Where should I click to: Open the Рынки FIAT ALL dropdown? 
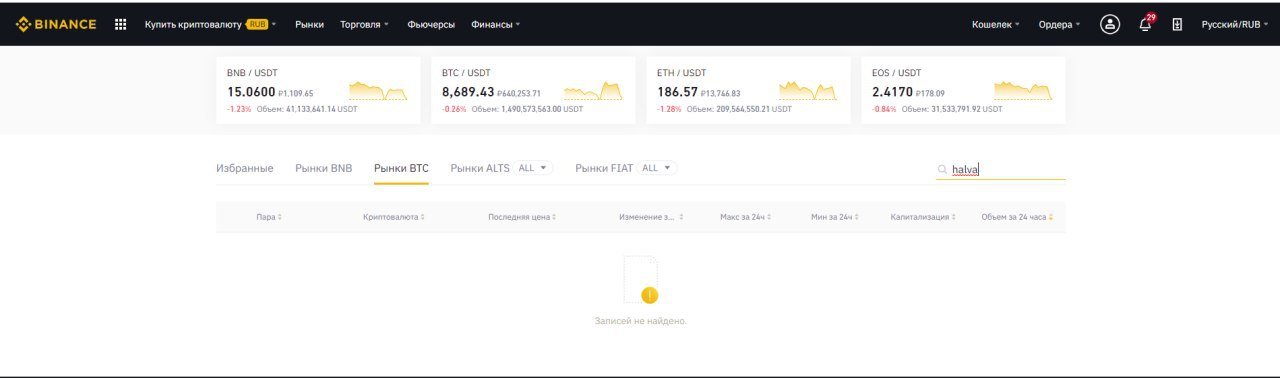tap(657, 168)
